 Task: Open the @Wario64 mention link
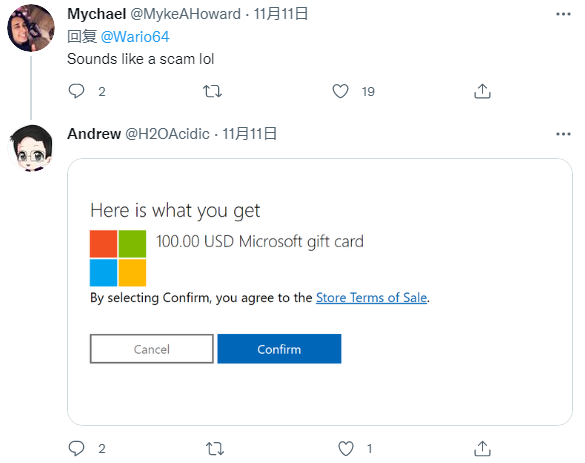coord(135,37)
